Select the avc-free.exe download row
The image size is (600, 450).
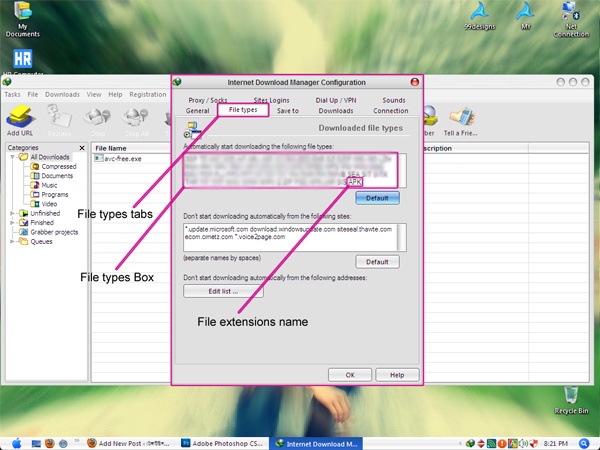coord(130,158)
